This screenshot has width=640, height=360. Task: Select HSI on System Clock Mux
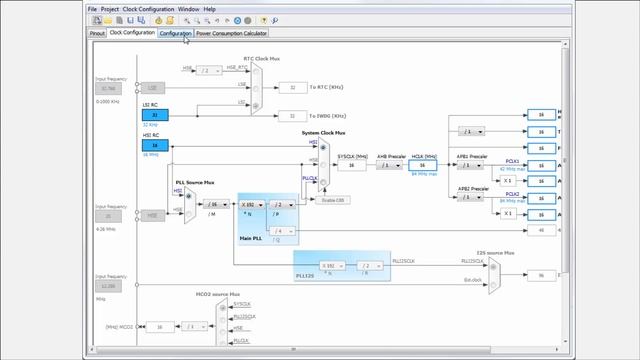click(x=323, y=147)
